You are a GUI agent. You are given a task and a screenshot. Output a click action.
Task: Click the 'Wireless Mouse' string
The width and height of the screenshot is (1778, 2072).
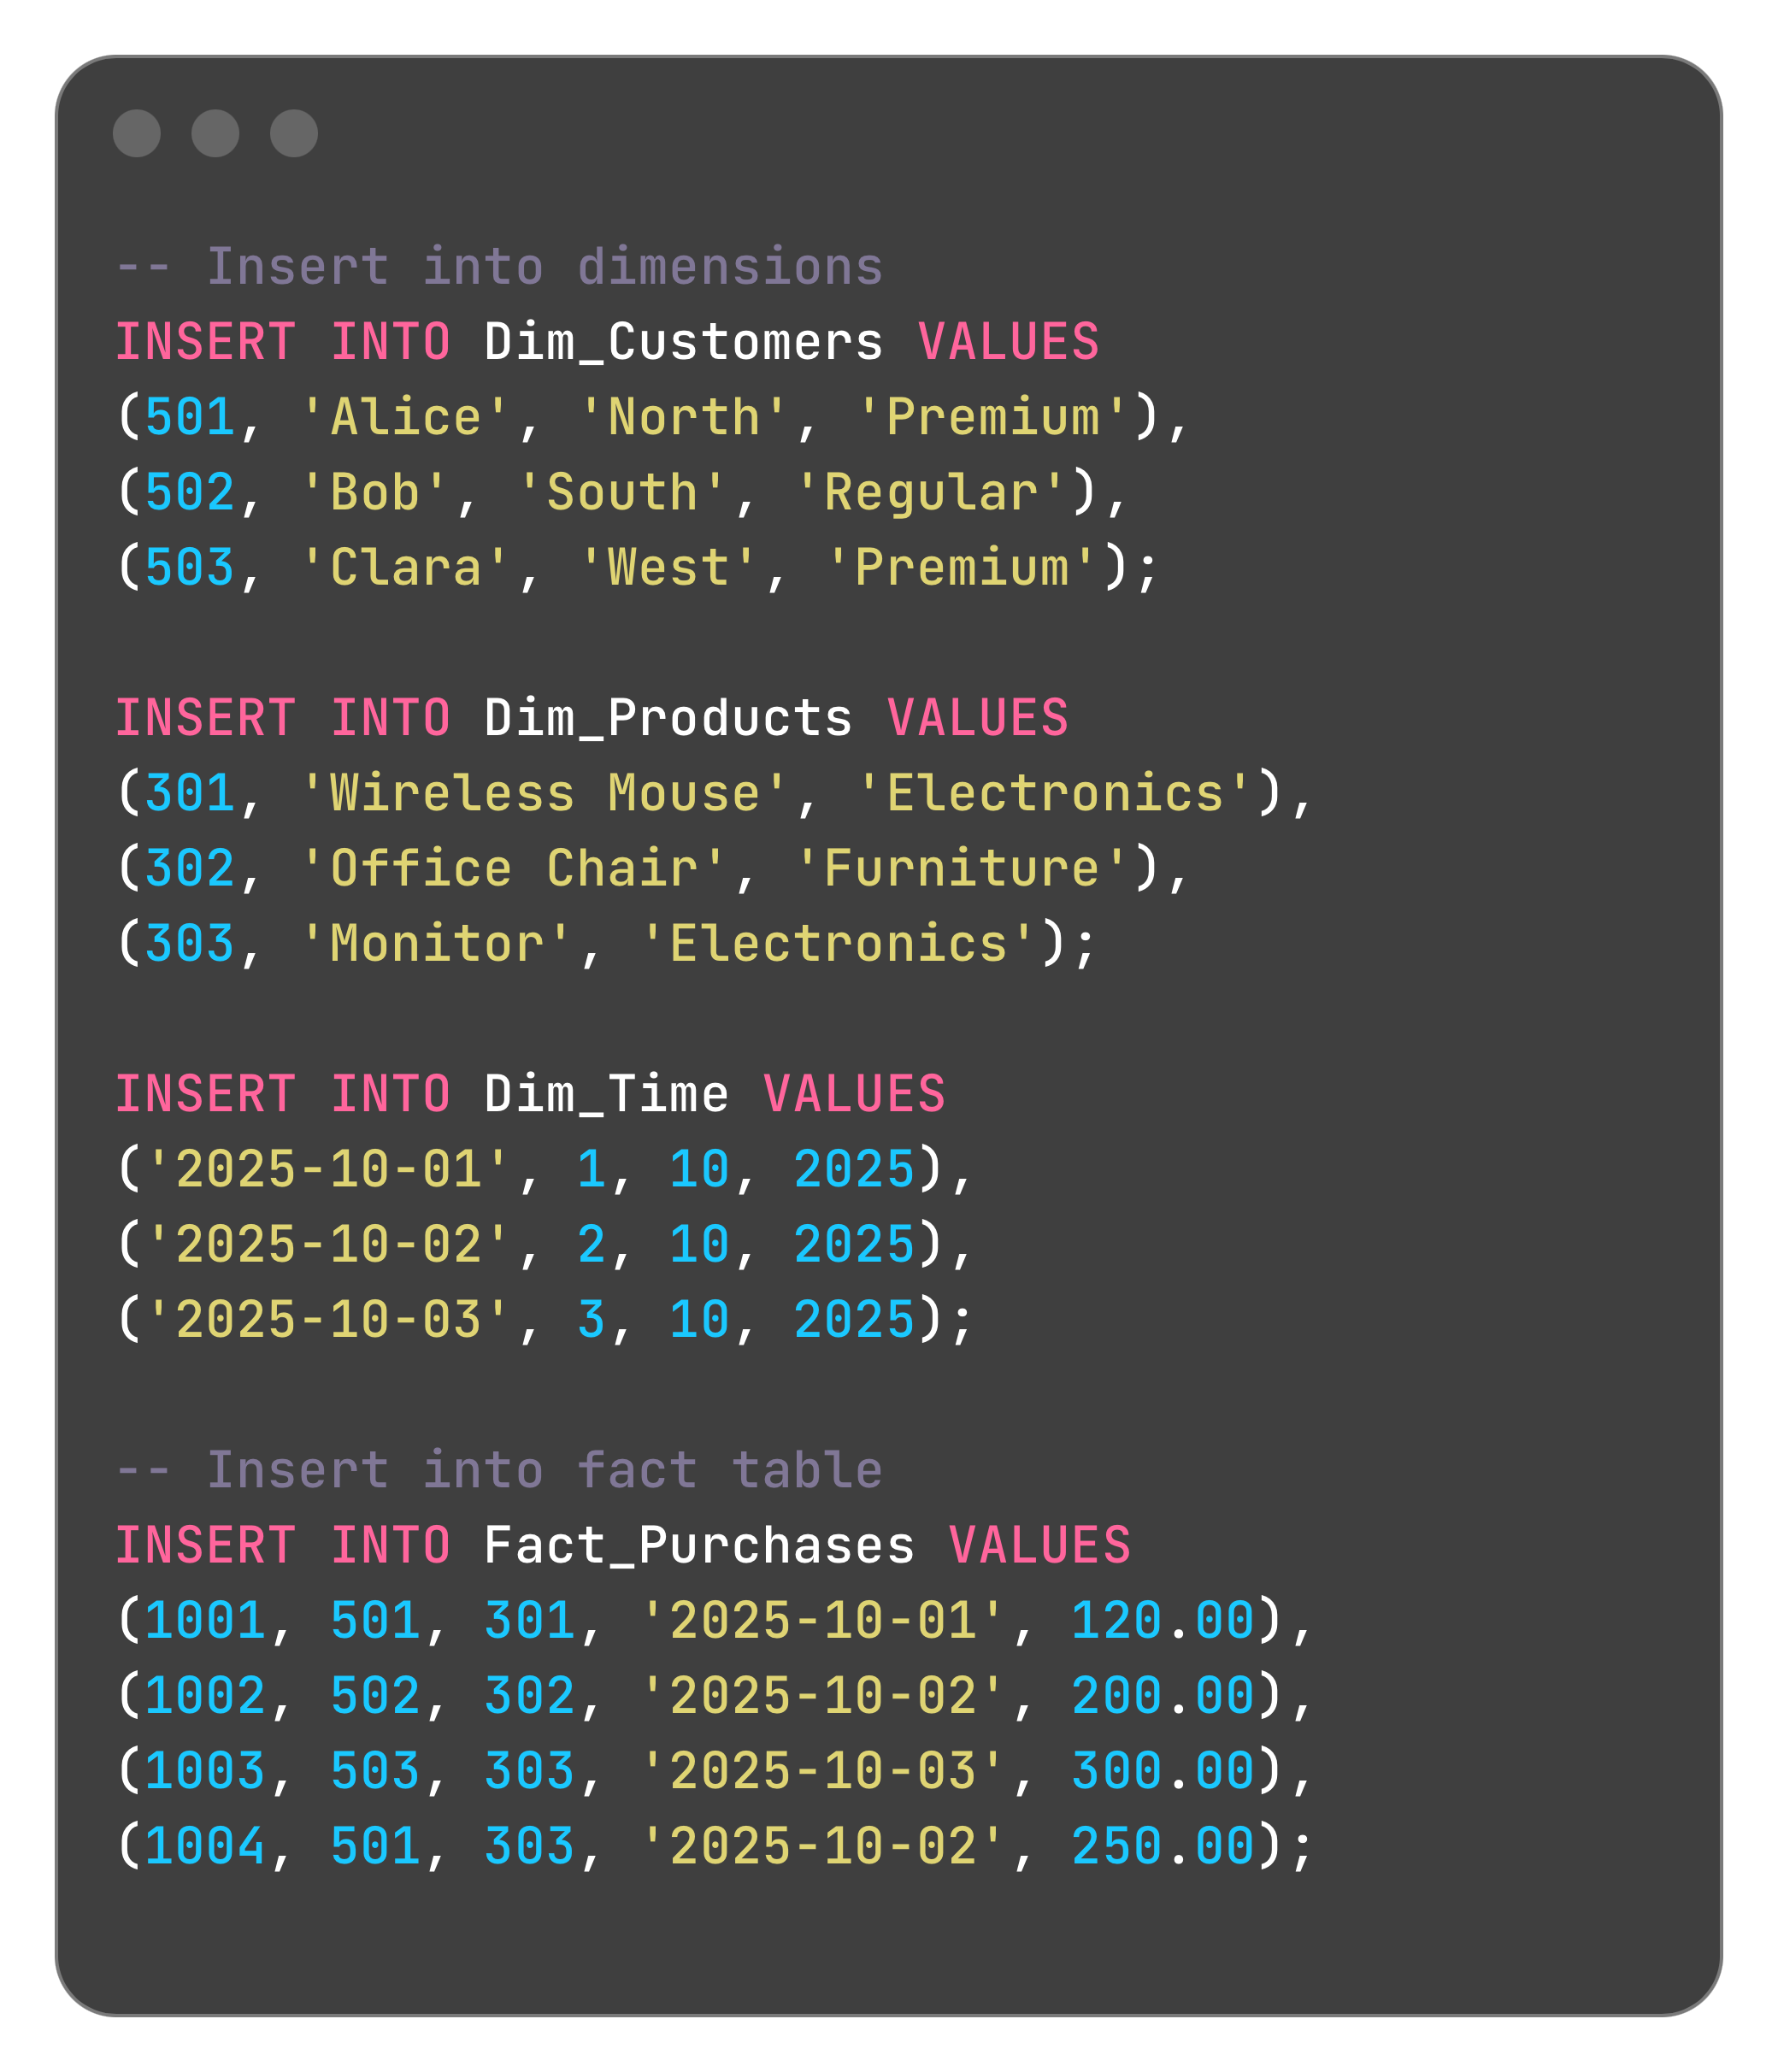544,793
